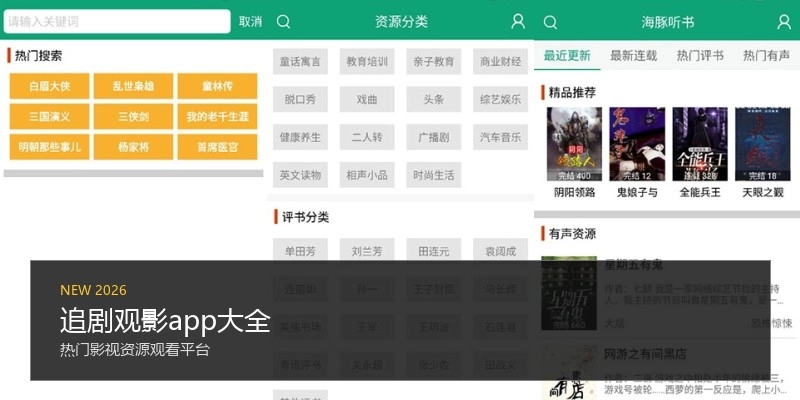The image size is (800, 400).
Task: Focus the 请输入关键词 search field
Action: coord(117,21)
